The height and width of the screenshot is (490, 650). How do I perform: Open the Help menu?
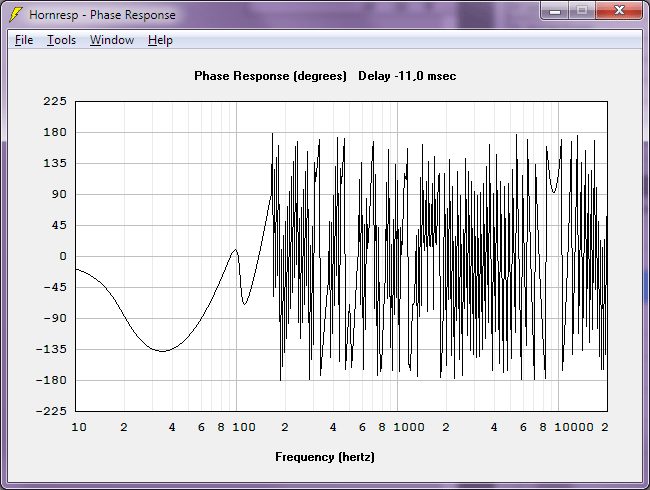pyautogui.click(x=160, y=40)
